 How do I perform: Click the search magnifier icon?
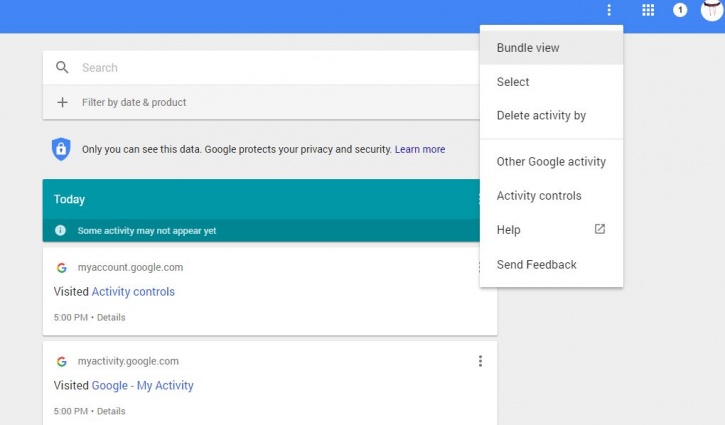[62, 68]
